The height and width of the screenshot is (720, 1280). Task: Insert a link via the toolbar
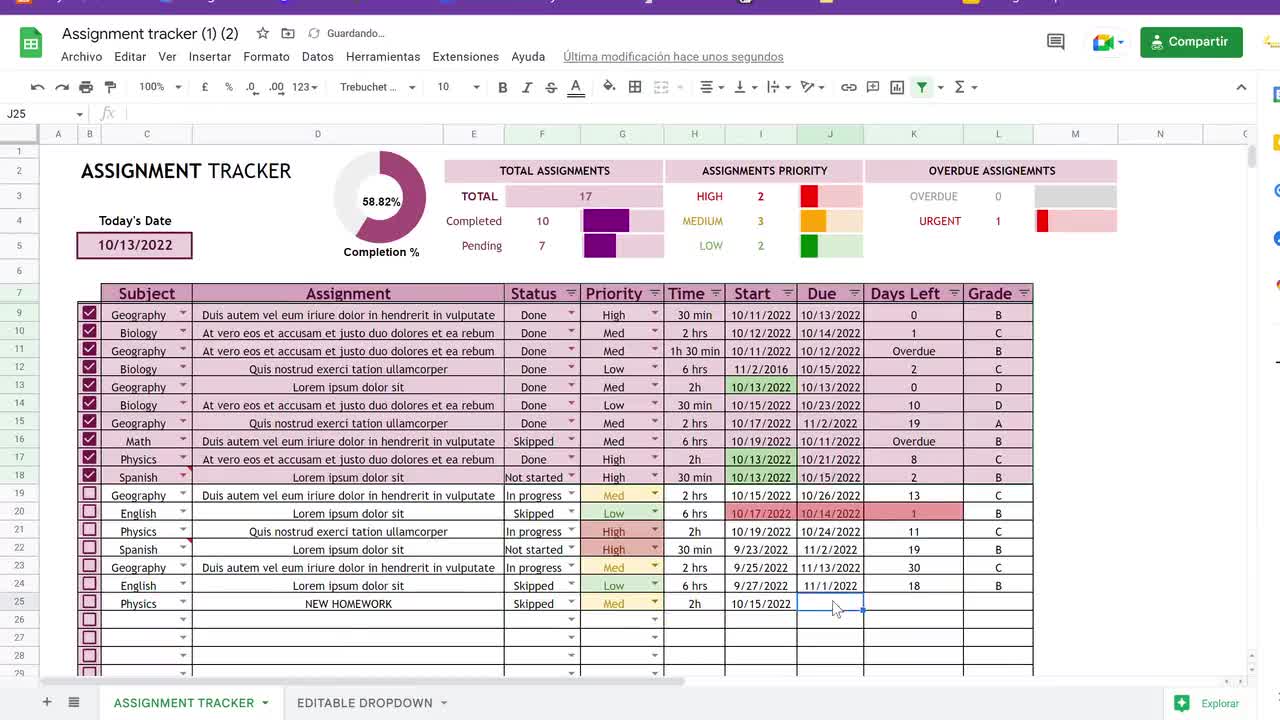coord(849,87)
